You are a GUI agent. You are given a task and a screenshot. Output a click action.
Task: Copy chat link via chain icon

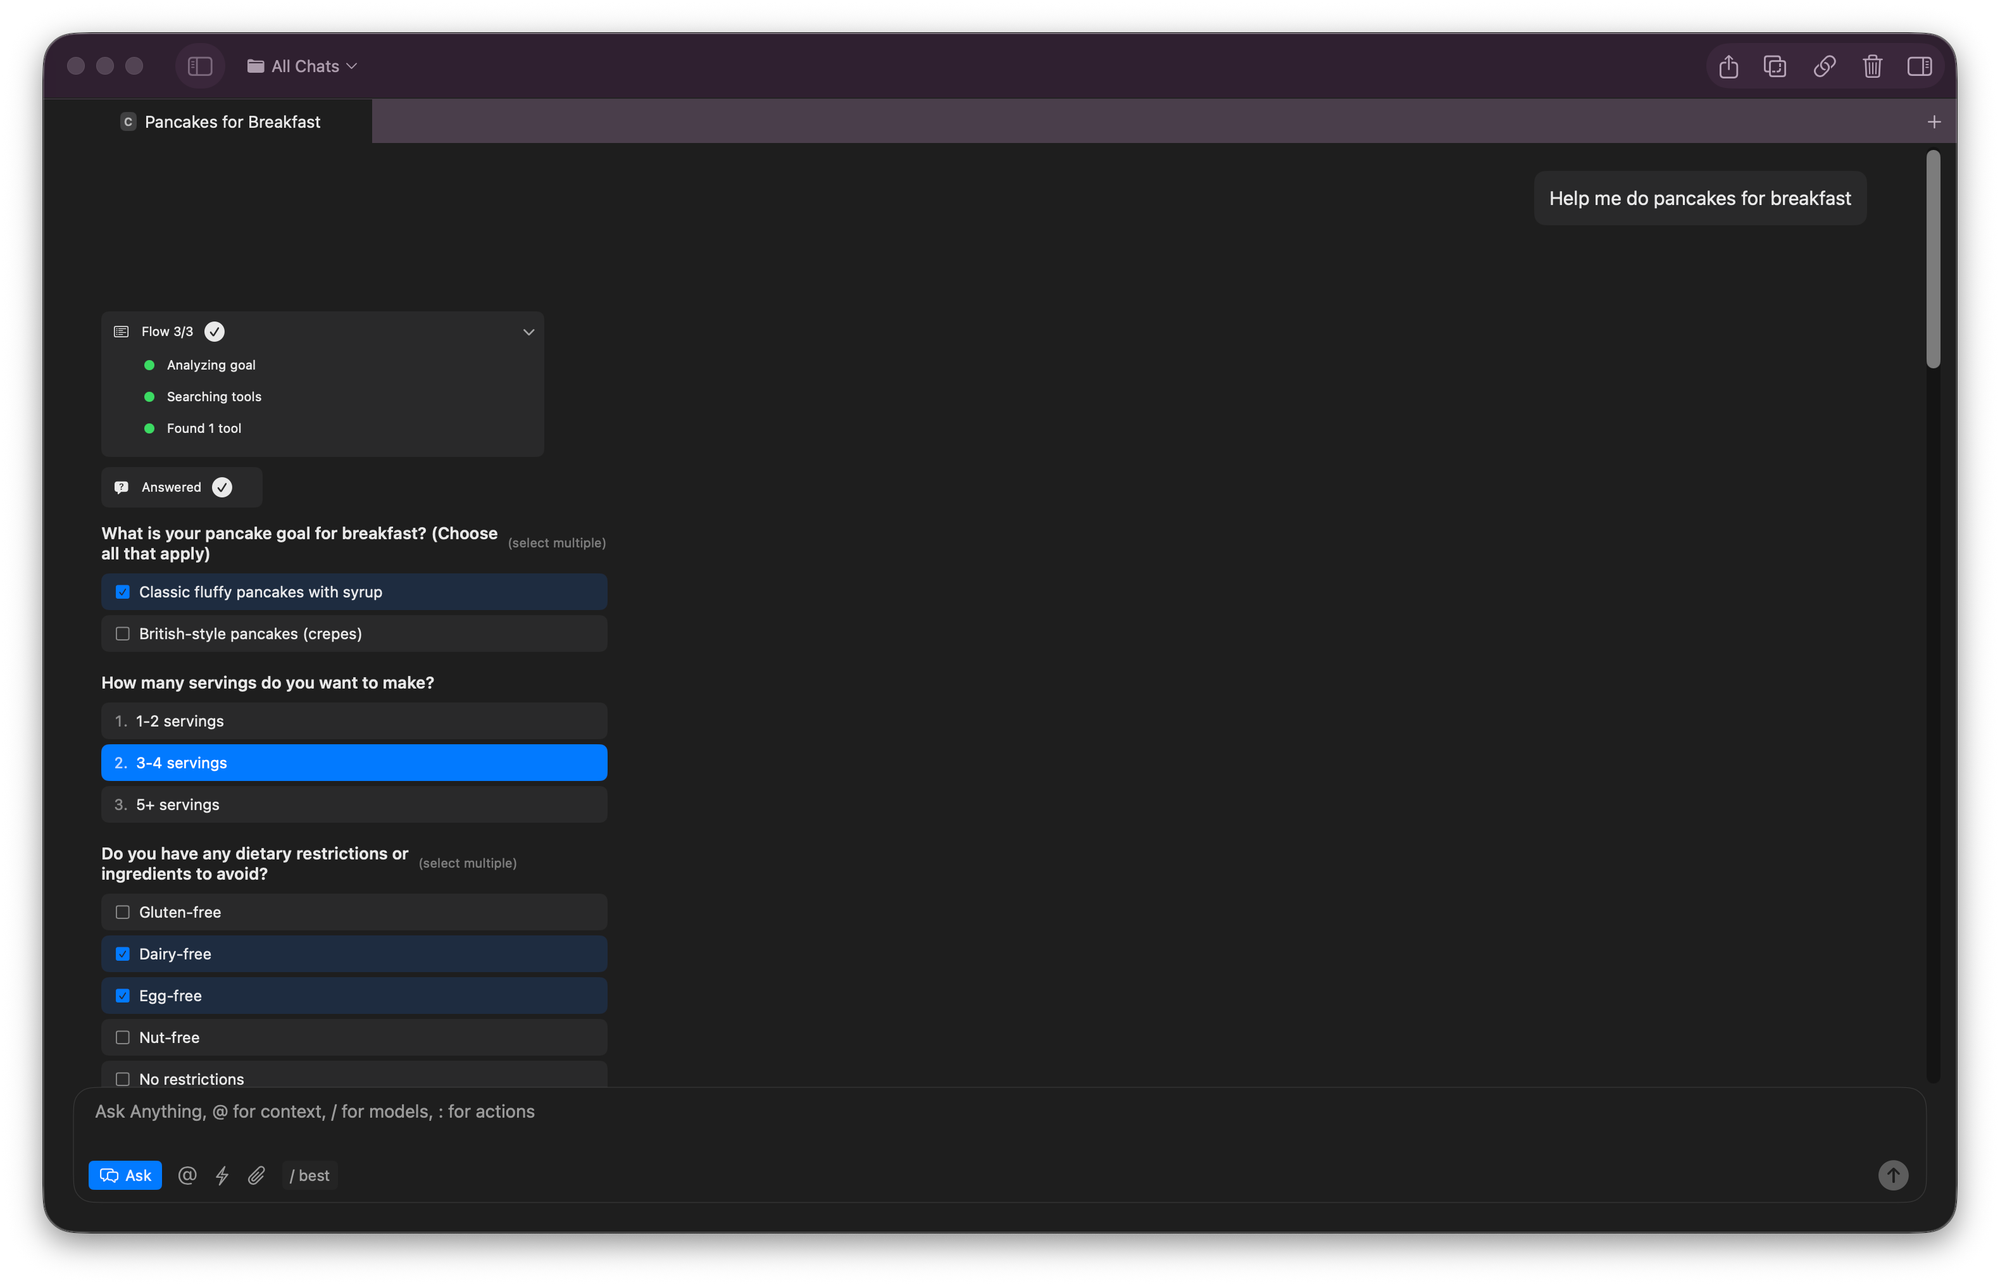tap(1824, 66)
